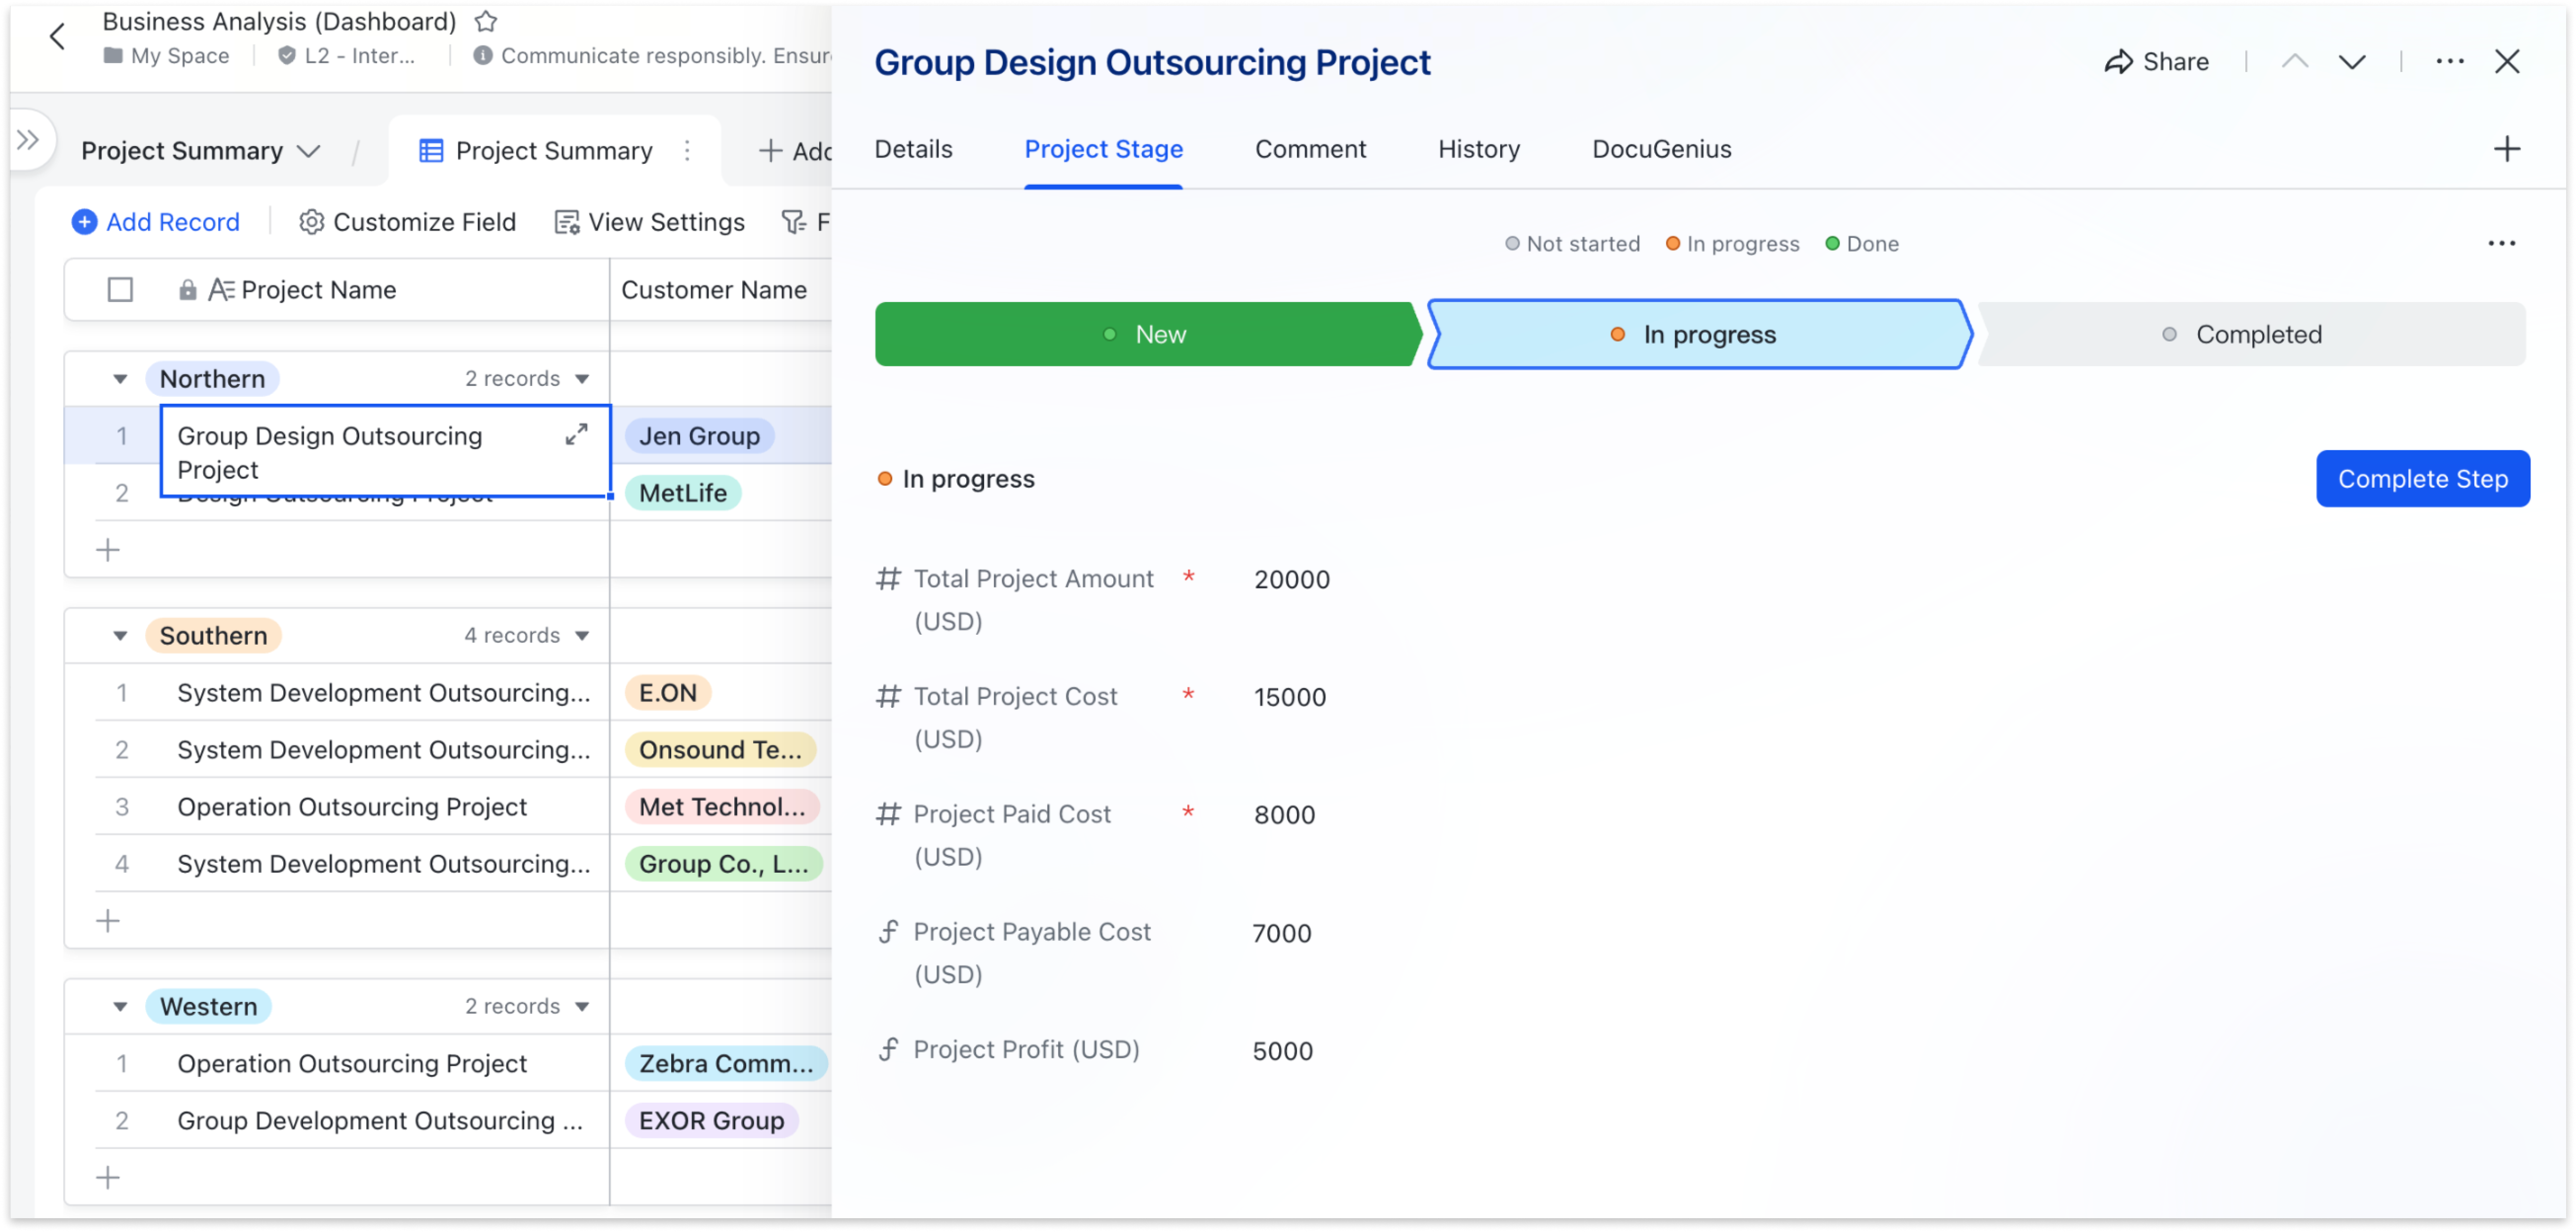
Task: Expand the Group Design Outsourcing Project record
Action: (576, 435)
